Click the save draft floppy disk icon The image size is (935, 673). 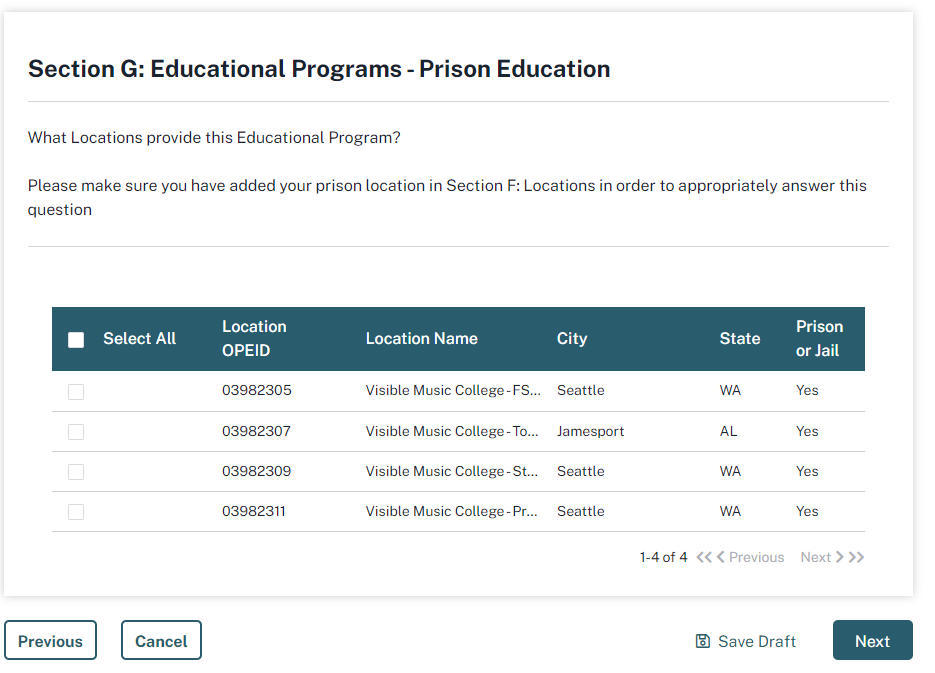tap(703, 641)
